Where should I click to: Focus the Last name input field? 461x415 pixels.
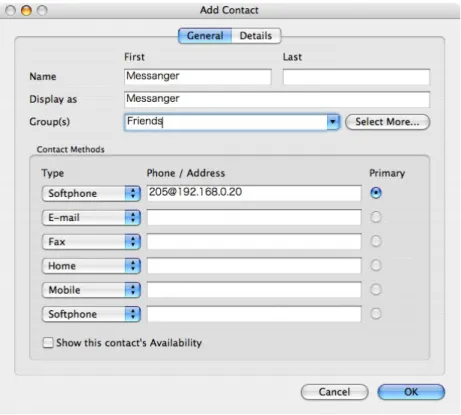356,77
